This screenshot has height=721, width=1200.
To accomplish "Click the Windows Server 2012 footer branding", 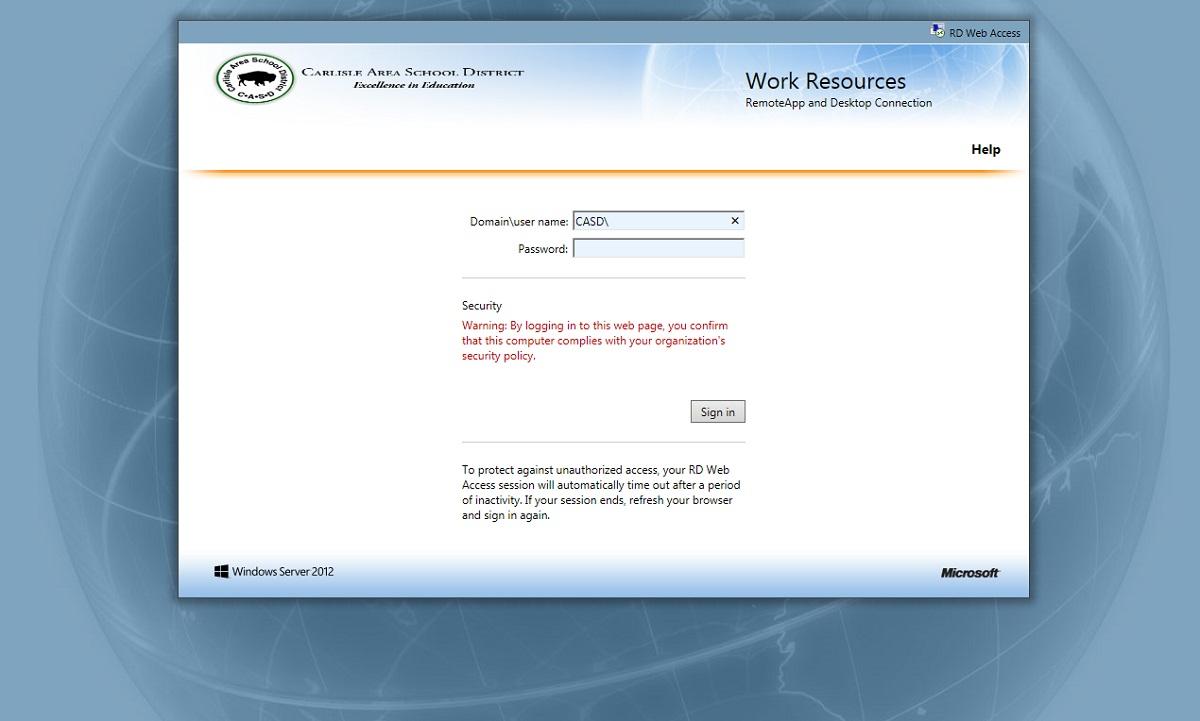I will 282,571.
